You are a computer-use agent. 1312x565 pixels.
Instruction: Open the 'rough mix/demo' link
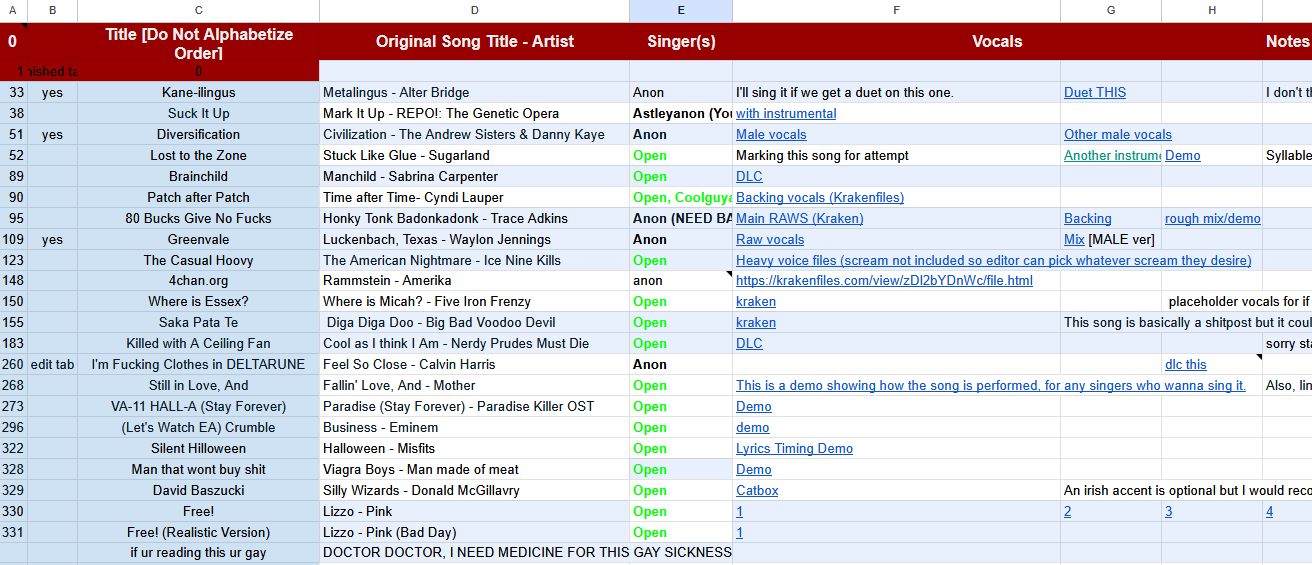[x=1213, y=218]
